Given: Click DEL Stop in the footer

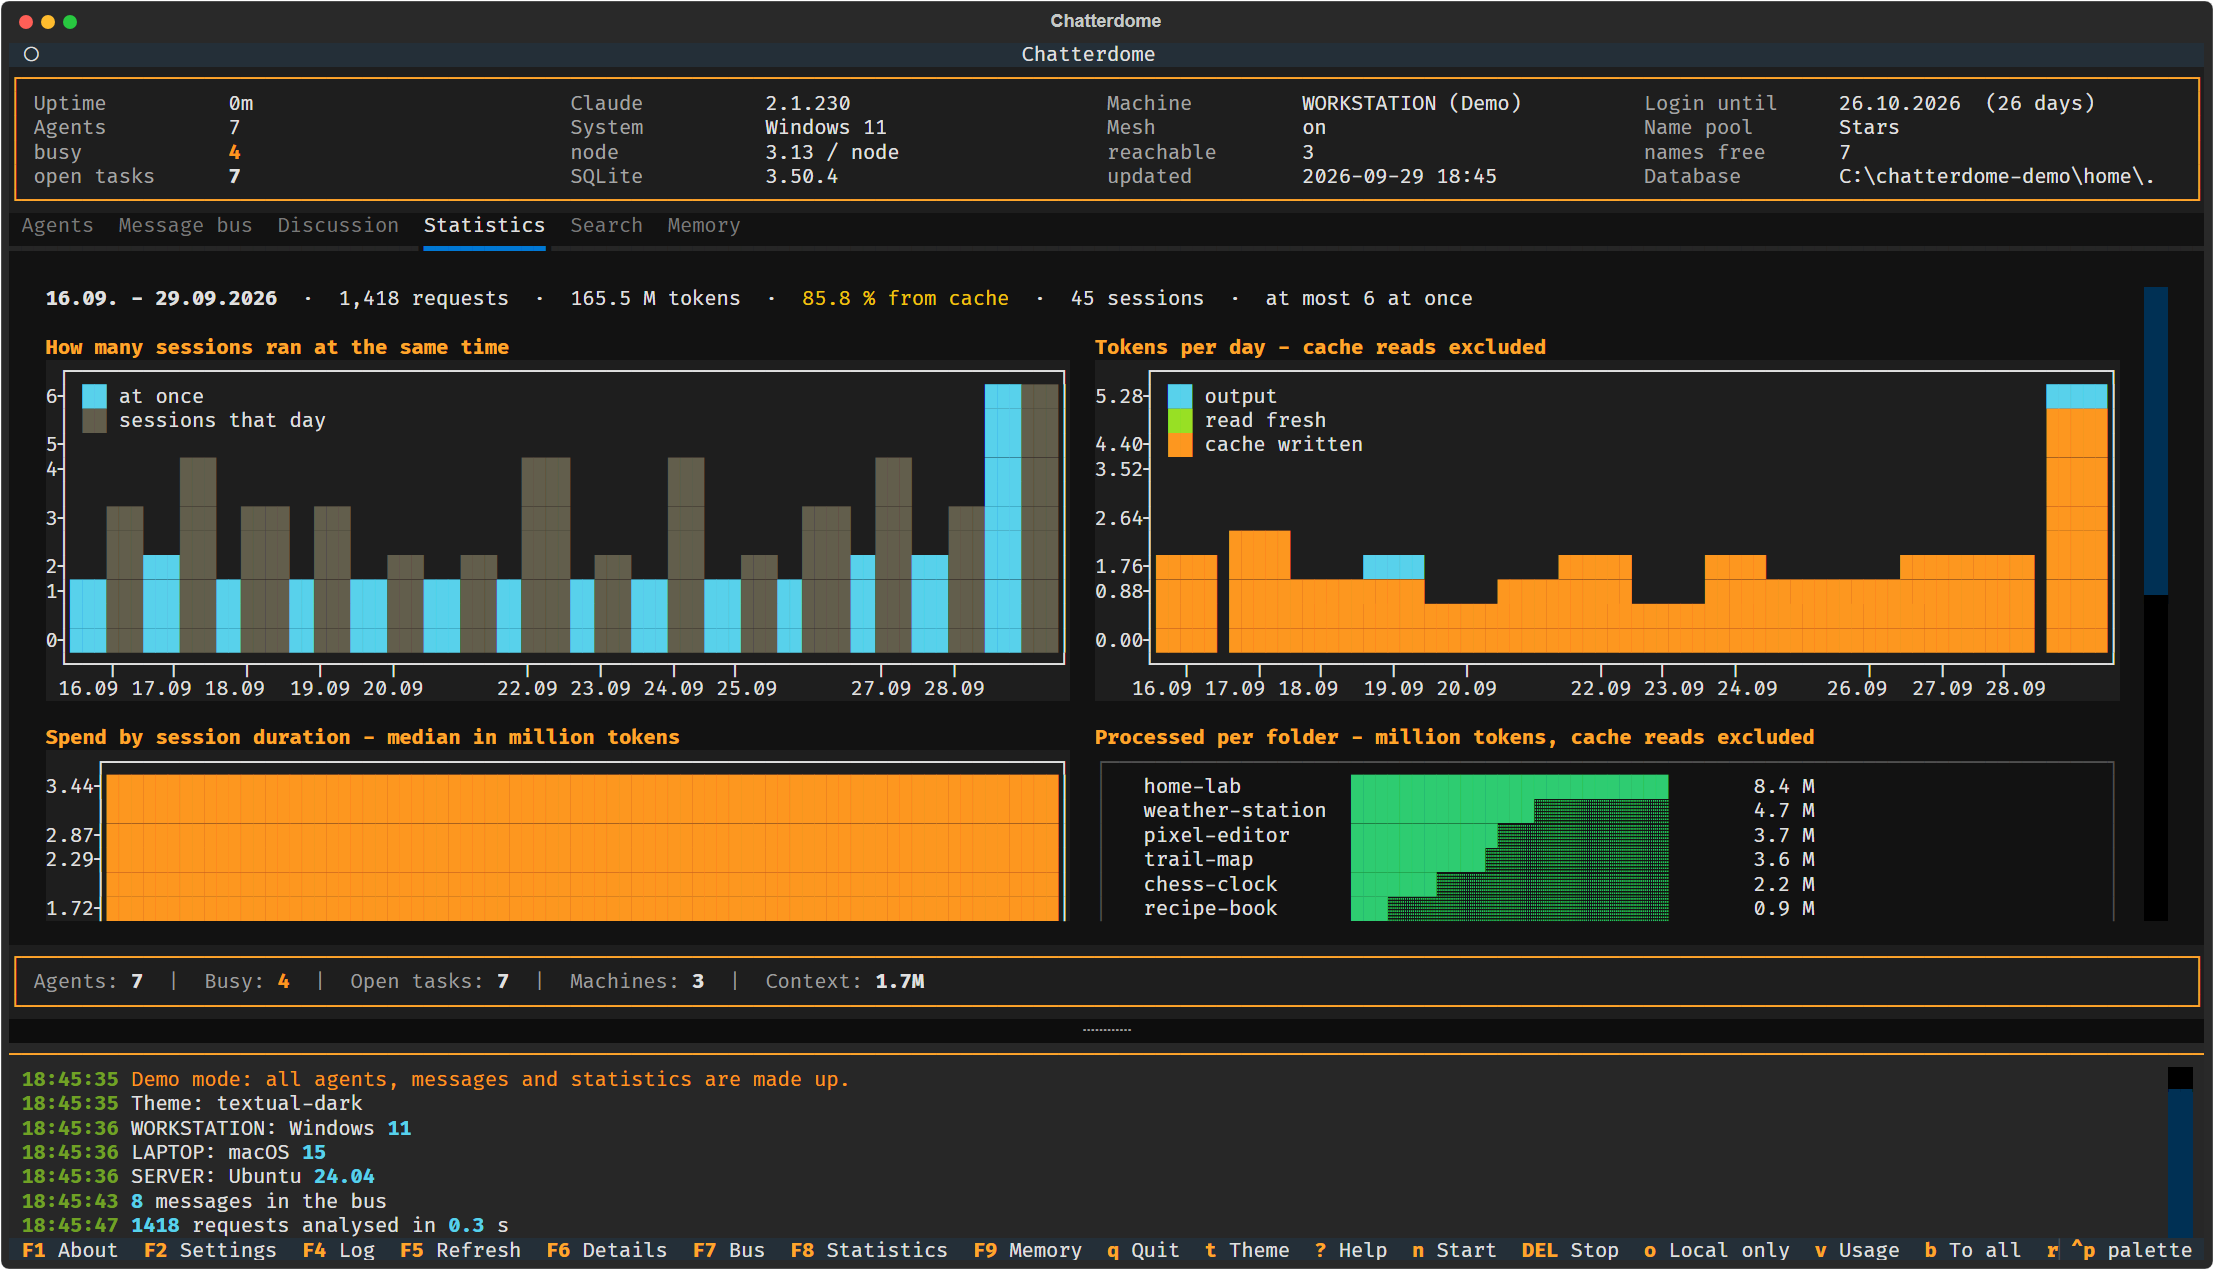Looking at the screenshot, I should coord(1570,1250).
